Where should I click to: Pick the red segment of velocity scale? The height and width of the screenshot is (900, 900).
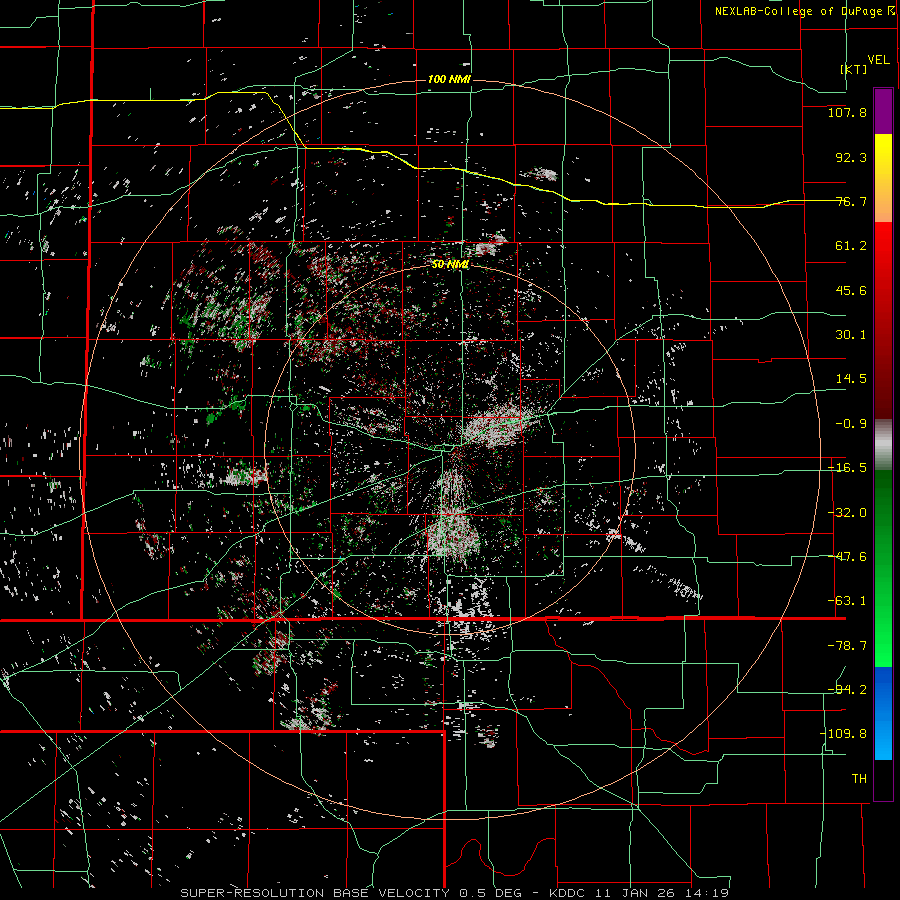[x=883, y=320]
